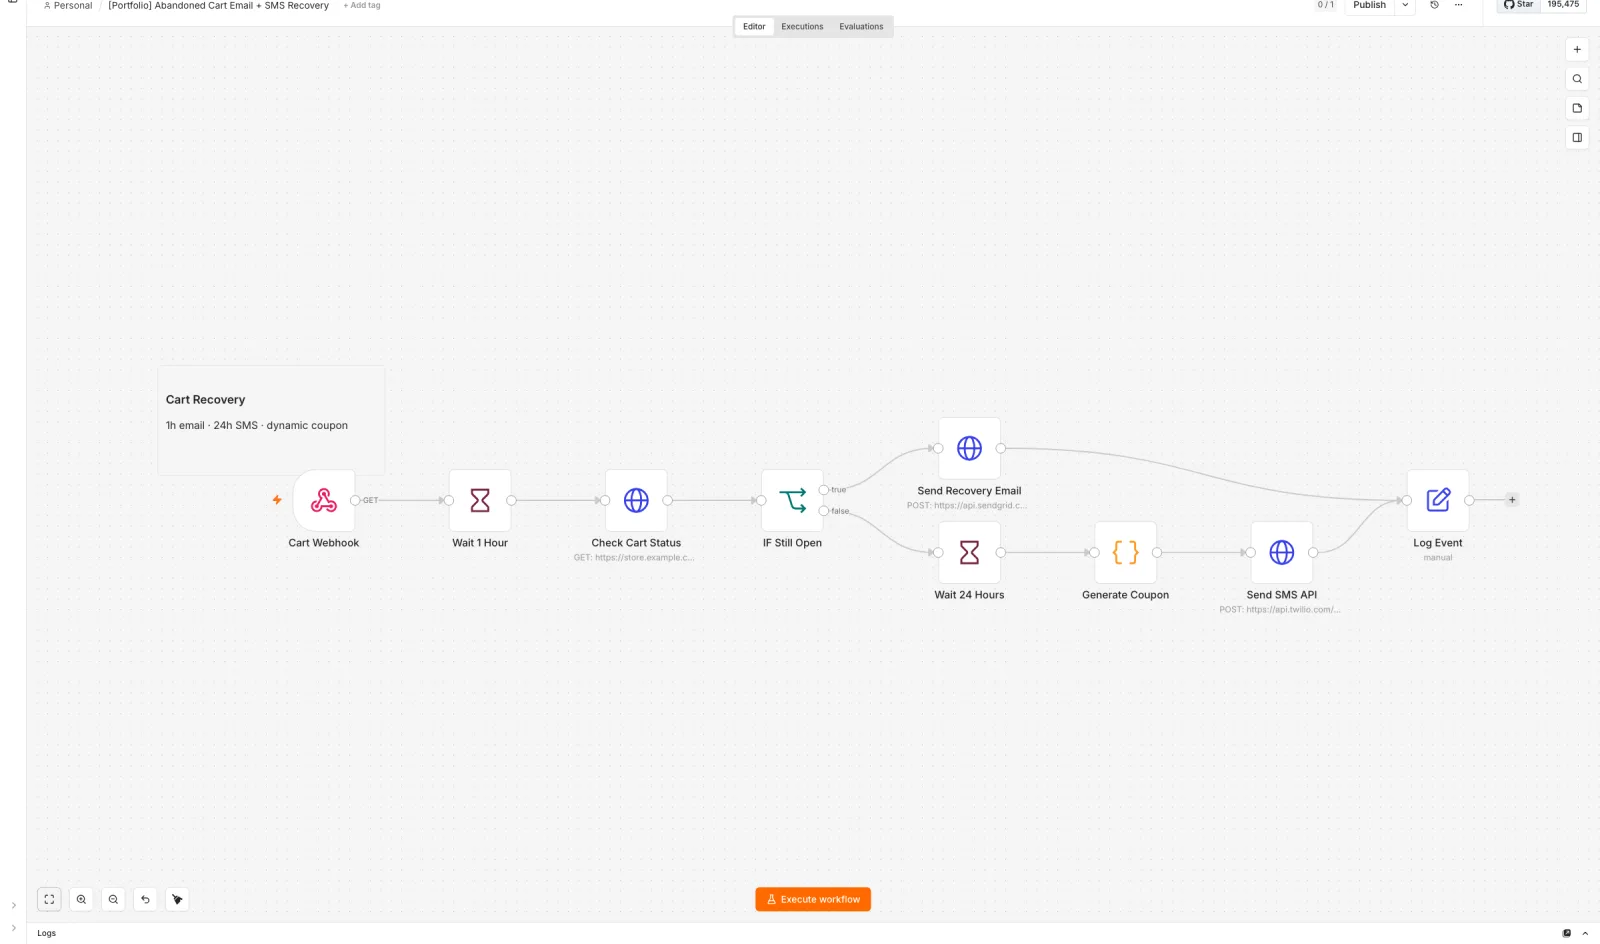Screen dimensions: 1600x944
Task: Add a sticky note to canvas
Action: 1577,108
